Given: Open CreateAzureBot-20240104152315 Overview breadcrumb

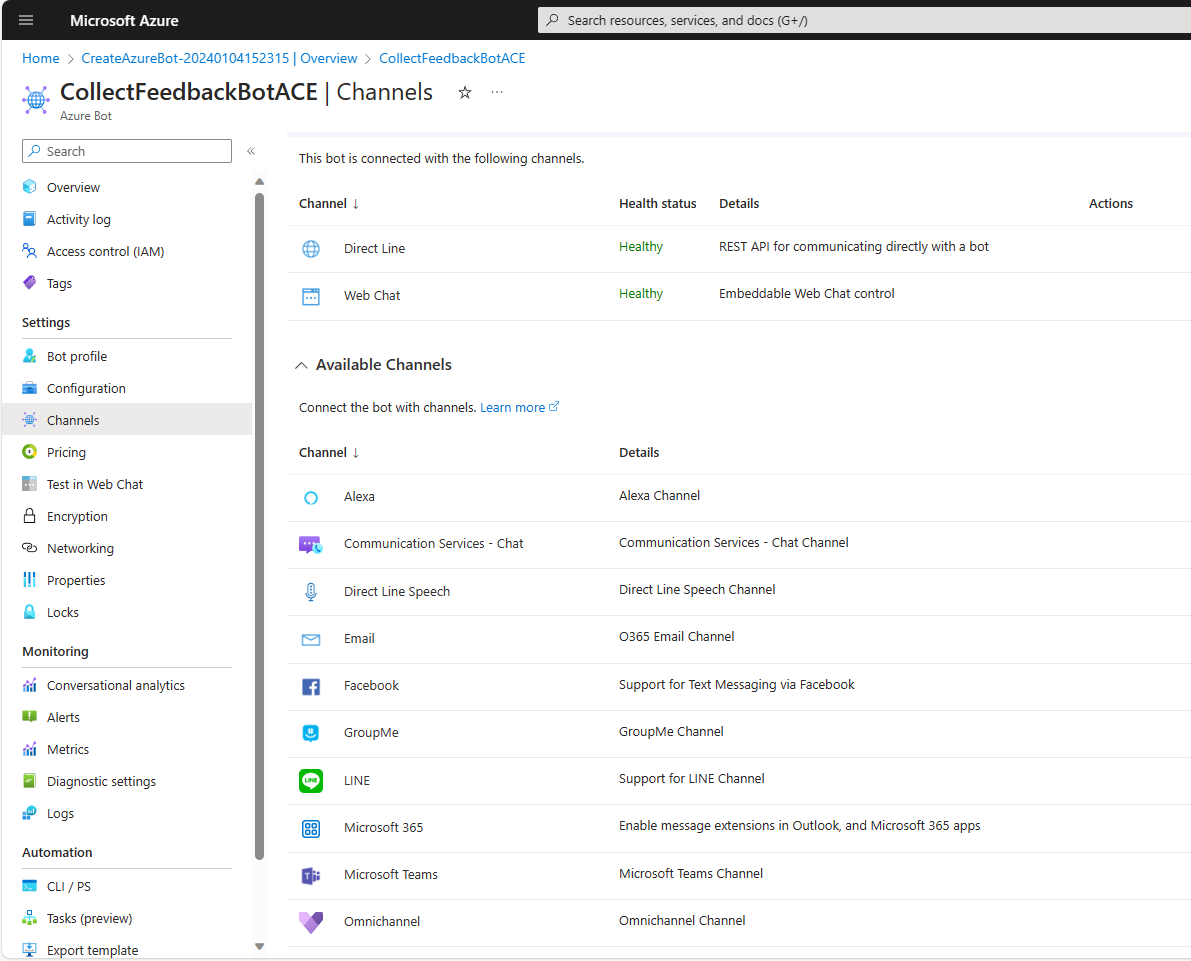Looking at the screenshot, I should [219, 58].
